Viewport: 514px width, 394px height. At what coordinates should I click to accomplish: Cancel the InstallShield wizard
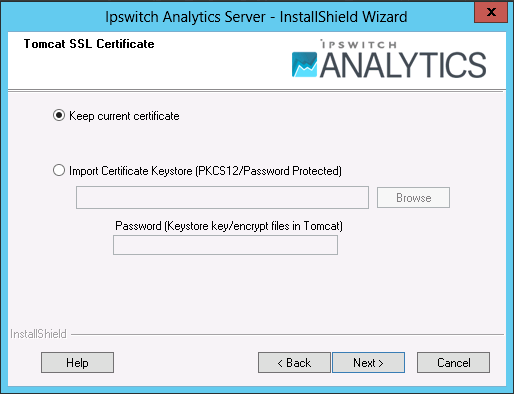point(453,362)
